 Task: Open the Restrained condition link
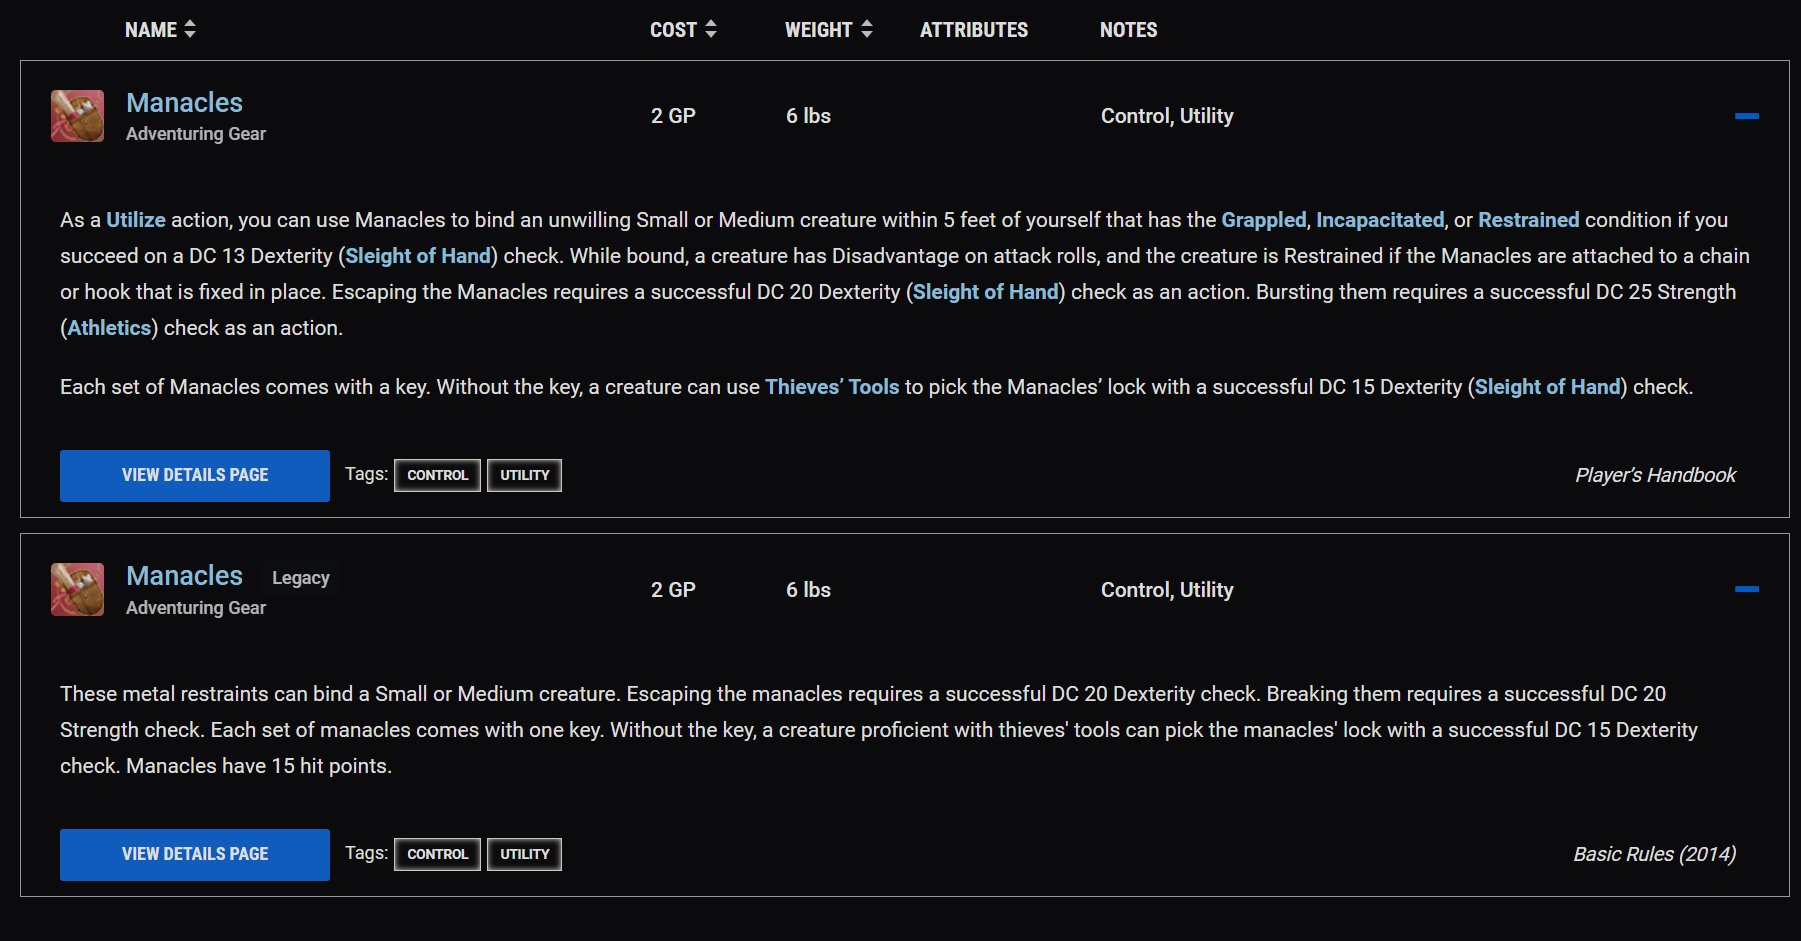click(x=1528, y=220)
